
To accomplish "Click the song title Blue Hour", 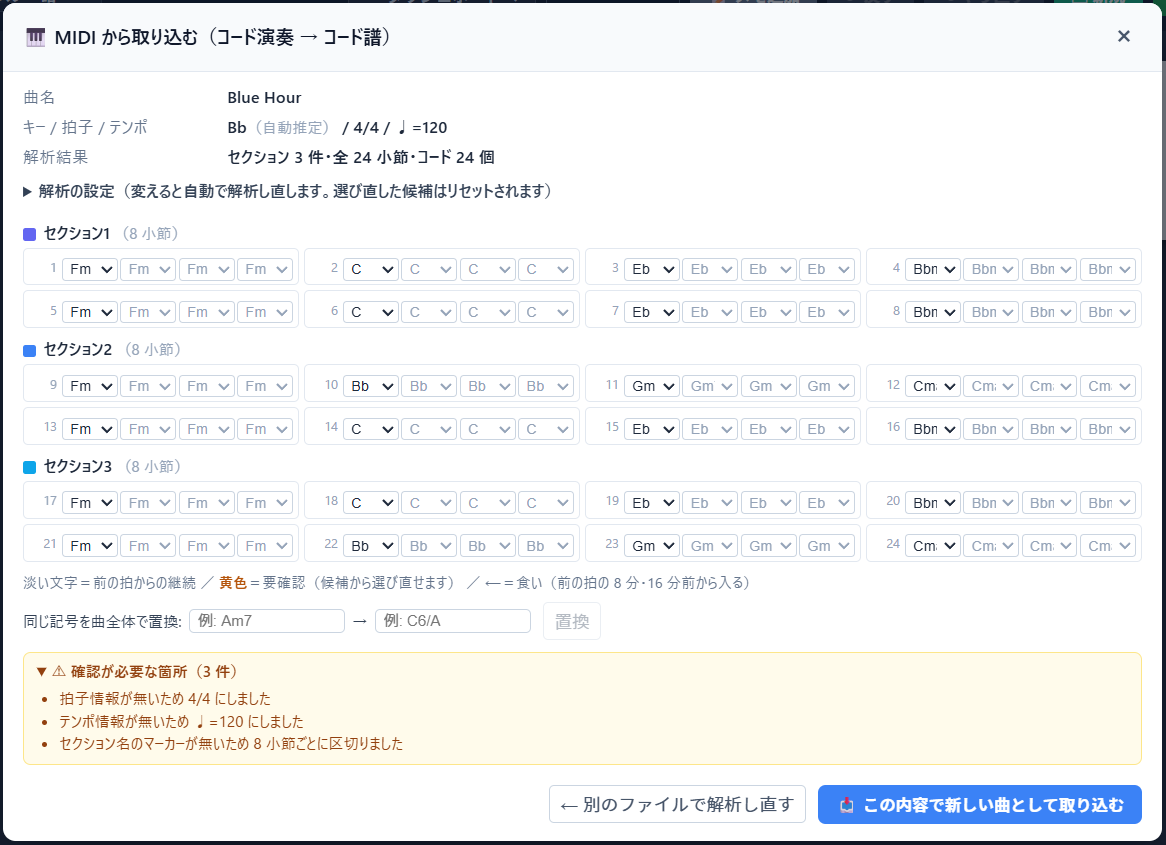I will (x=264, y=97).
